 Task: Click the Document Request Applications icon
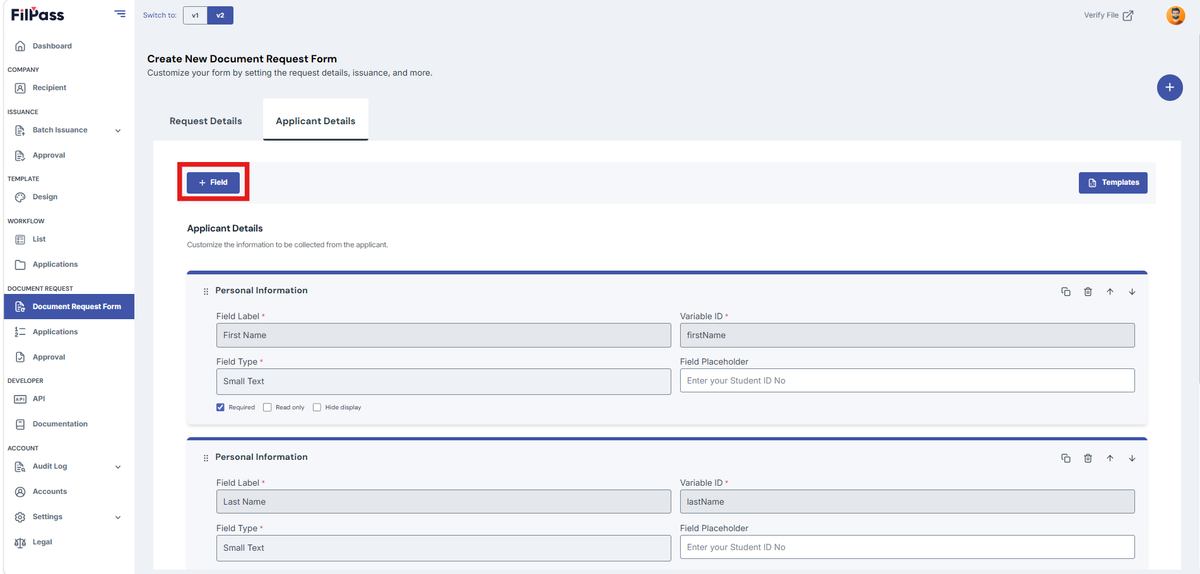pos(20,332)
